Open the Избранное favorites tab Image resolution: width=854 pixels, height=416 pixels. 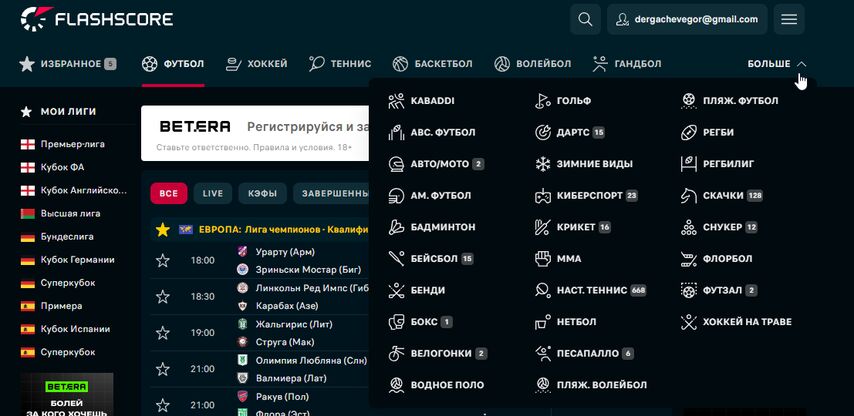68,64
